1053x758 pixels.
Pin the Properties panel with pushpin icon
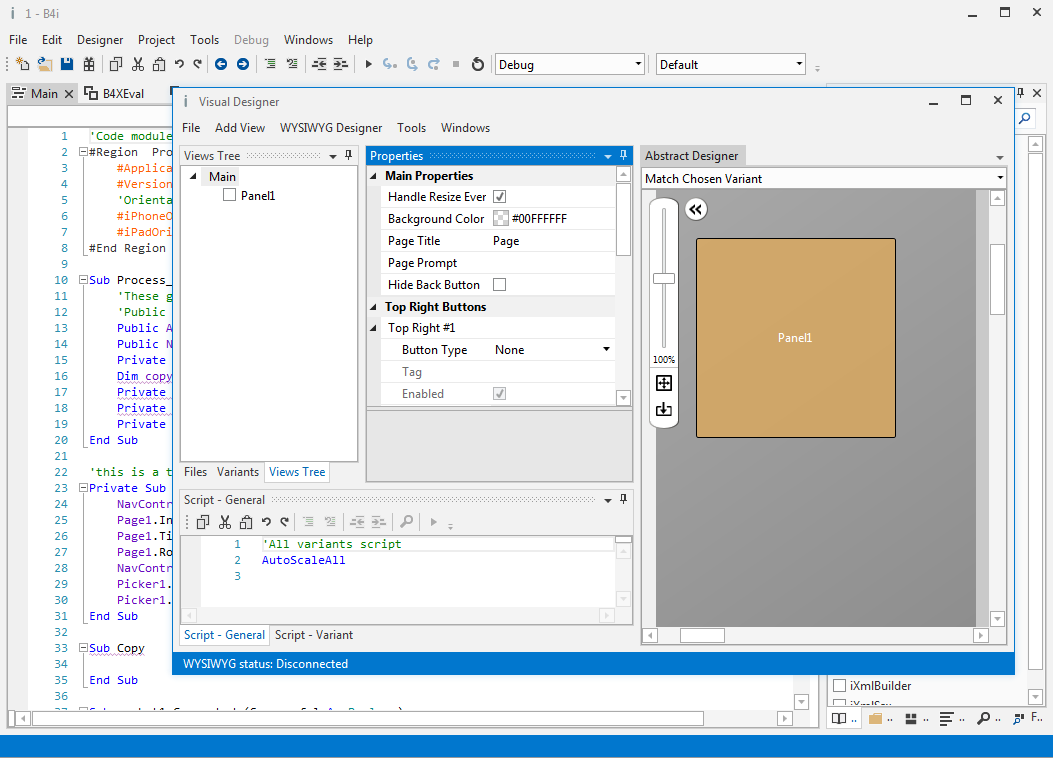(x=623, y=156)
